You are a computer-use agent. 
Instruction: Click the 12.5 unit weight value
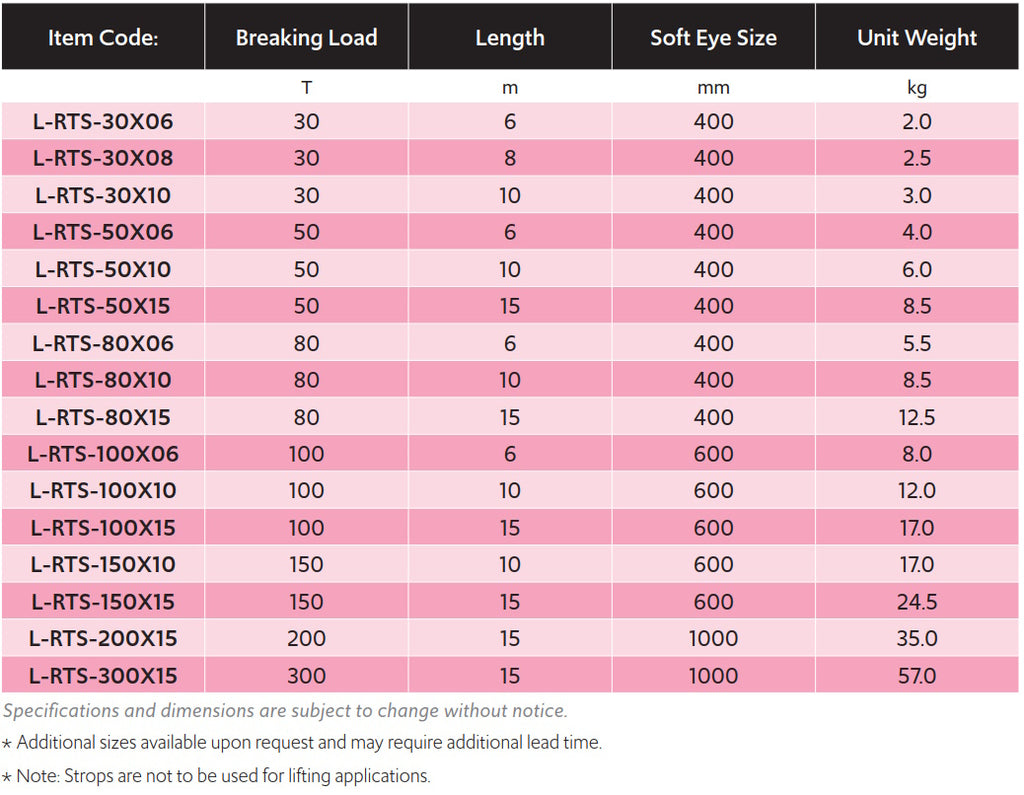point(917,417)
